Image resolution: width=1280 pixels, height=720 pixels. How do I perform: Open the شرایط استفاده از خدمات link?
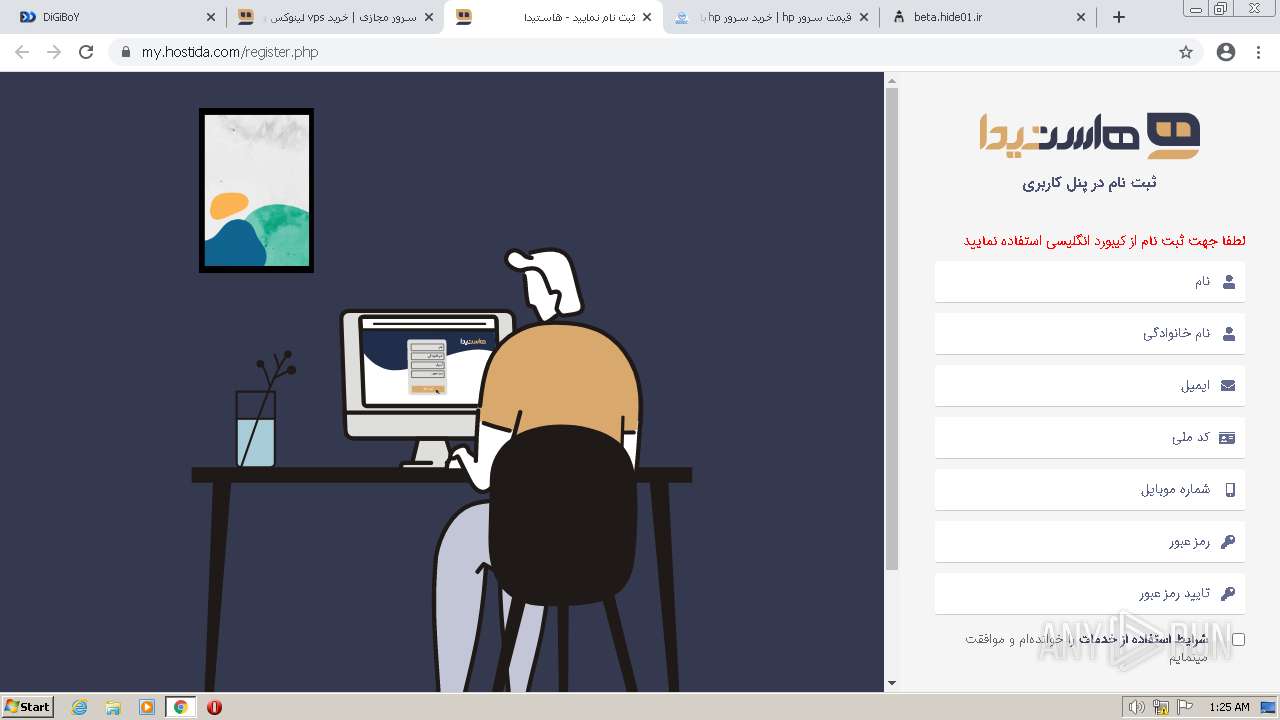pos(1141,639)
